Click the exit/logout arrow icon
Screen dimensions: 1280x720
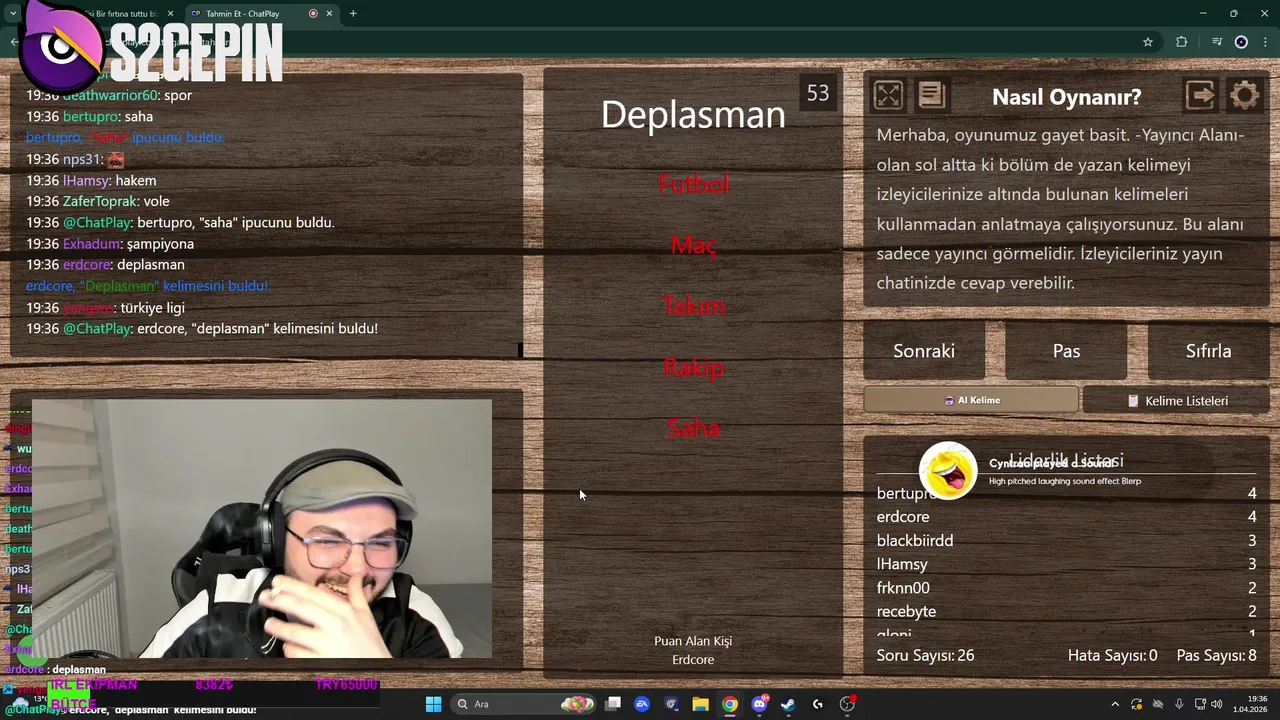1200,95
